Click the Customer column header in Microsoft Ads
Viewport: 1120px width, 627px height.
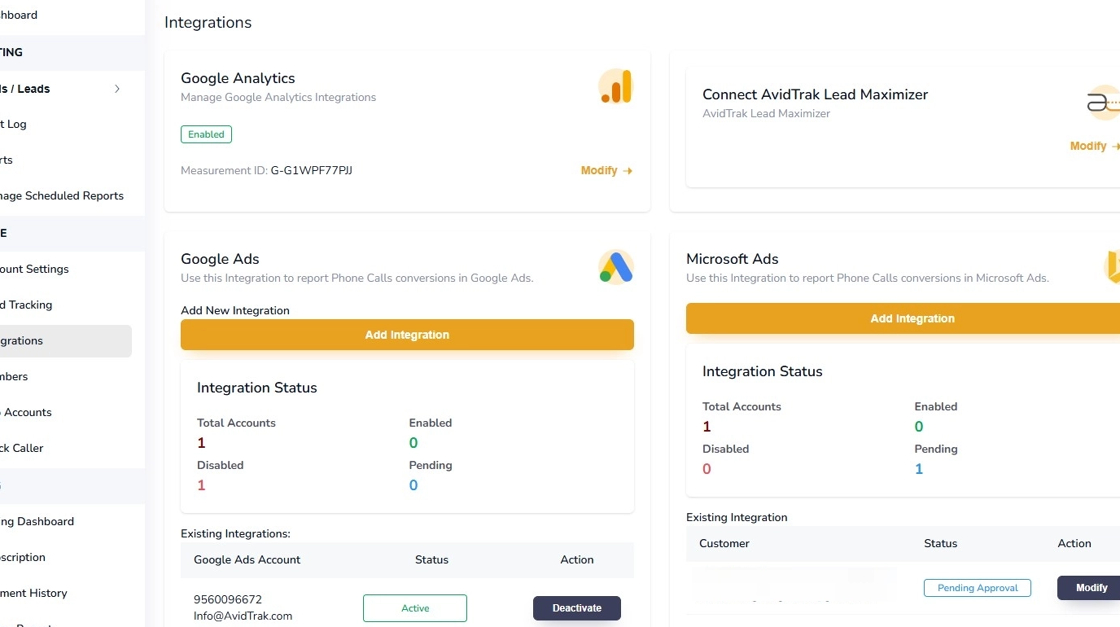click(724, 543)
